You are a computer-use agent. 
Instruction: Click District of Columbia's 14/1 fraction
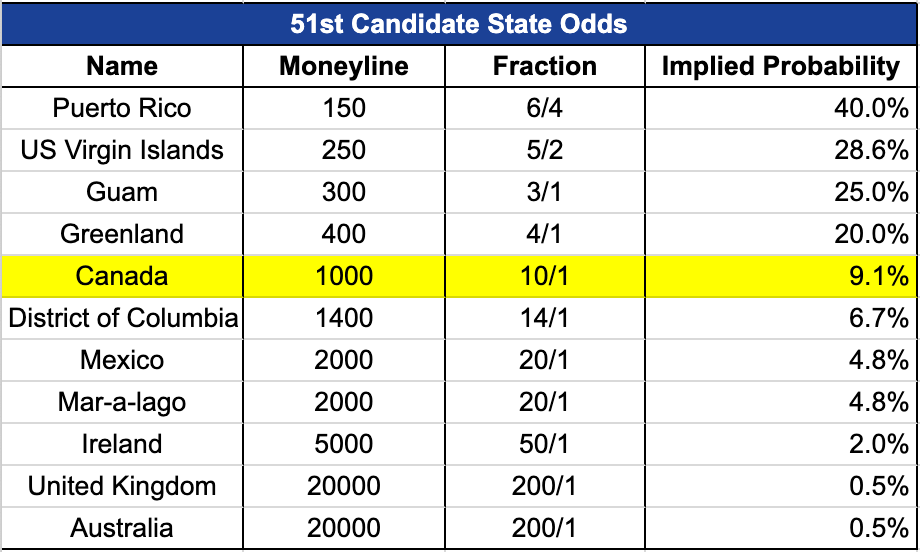(544, 318)
